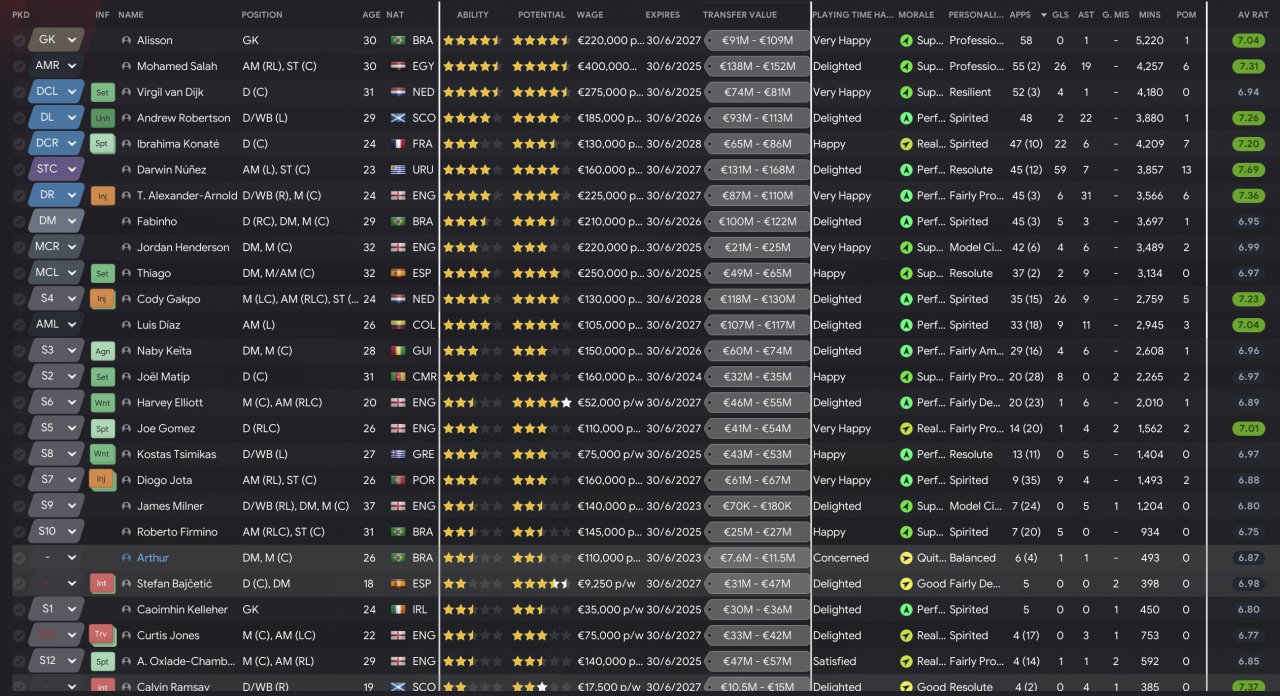Click Curtis Jones' Trv status icon

tap(102, 635)
